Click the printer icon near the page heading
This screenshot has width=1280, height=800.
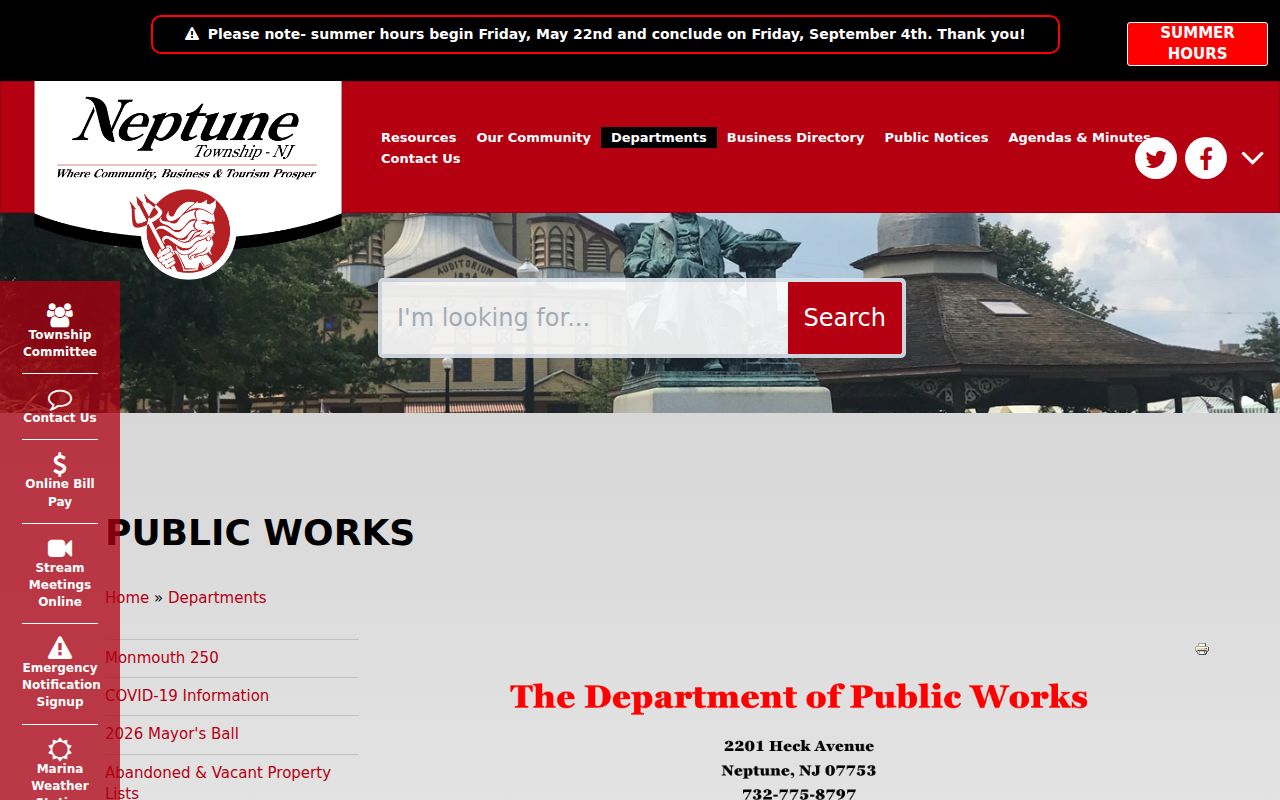coord(1202,649)
